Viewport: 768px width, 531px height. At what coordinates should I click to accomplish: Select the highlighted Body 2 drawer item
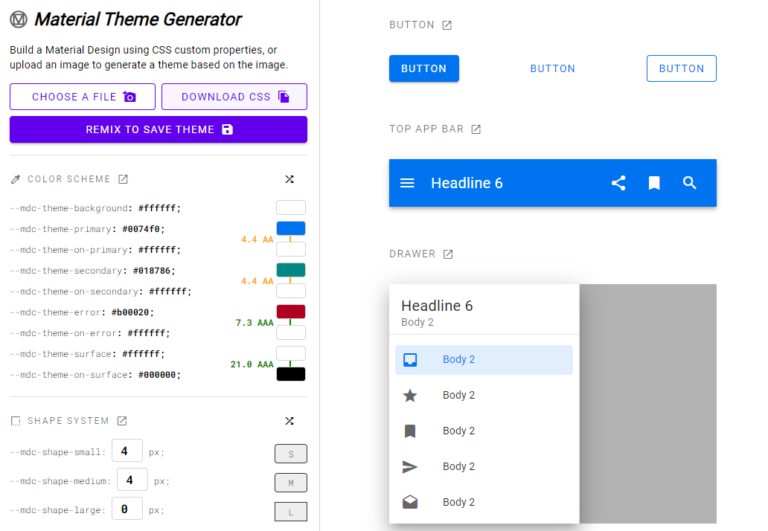pos(484,360)
